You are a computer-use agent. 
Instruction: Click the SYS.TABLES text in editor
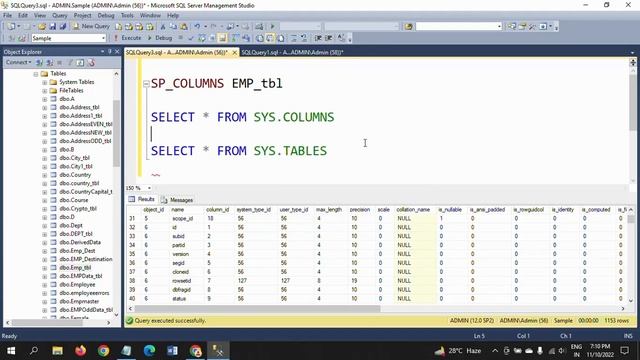coord(290,151)
